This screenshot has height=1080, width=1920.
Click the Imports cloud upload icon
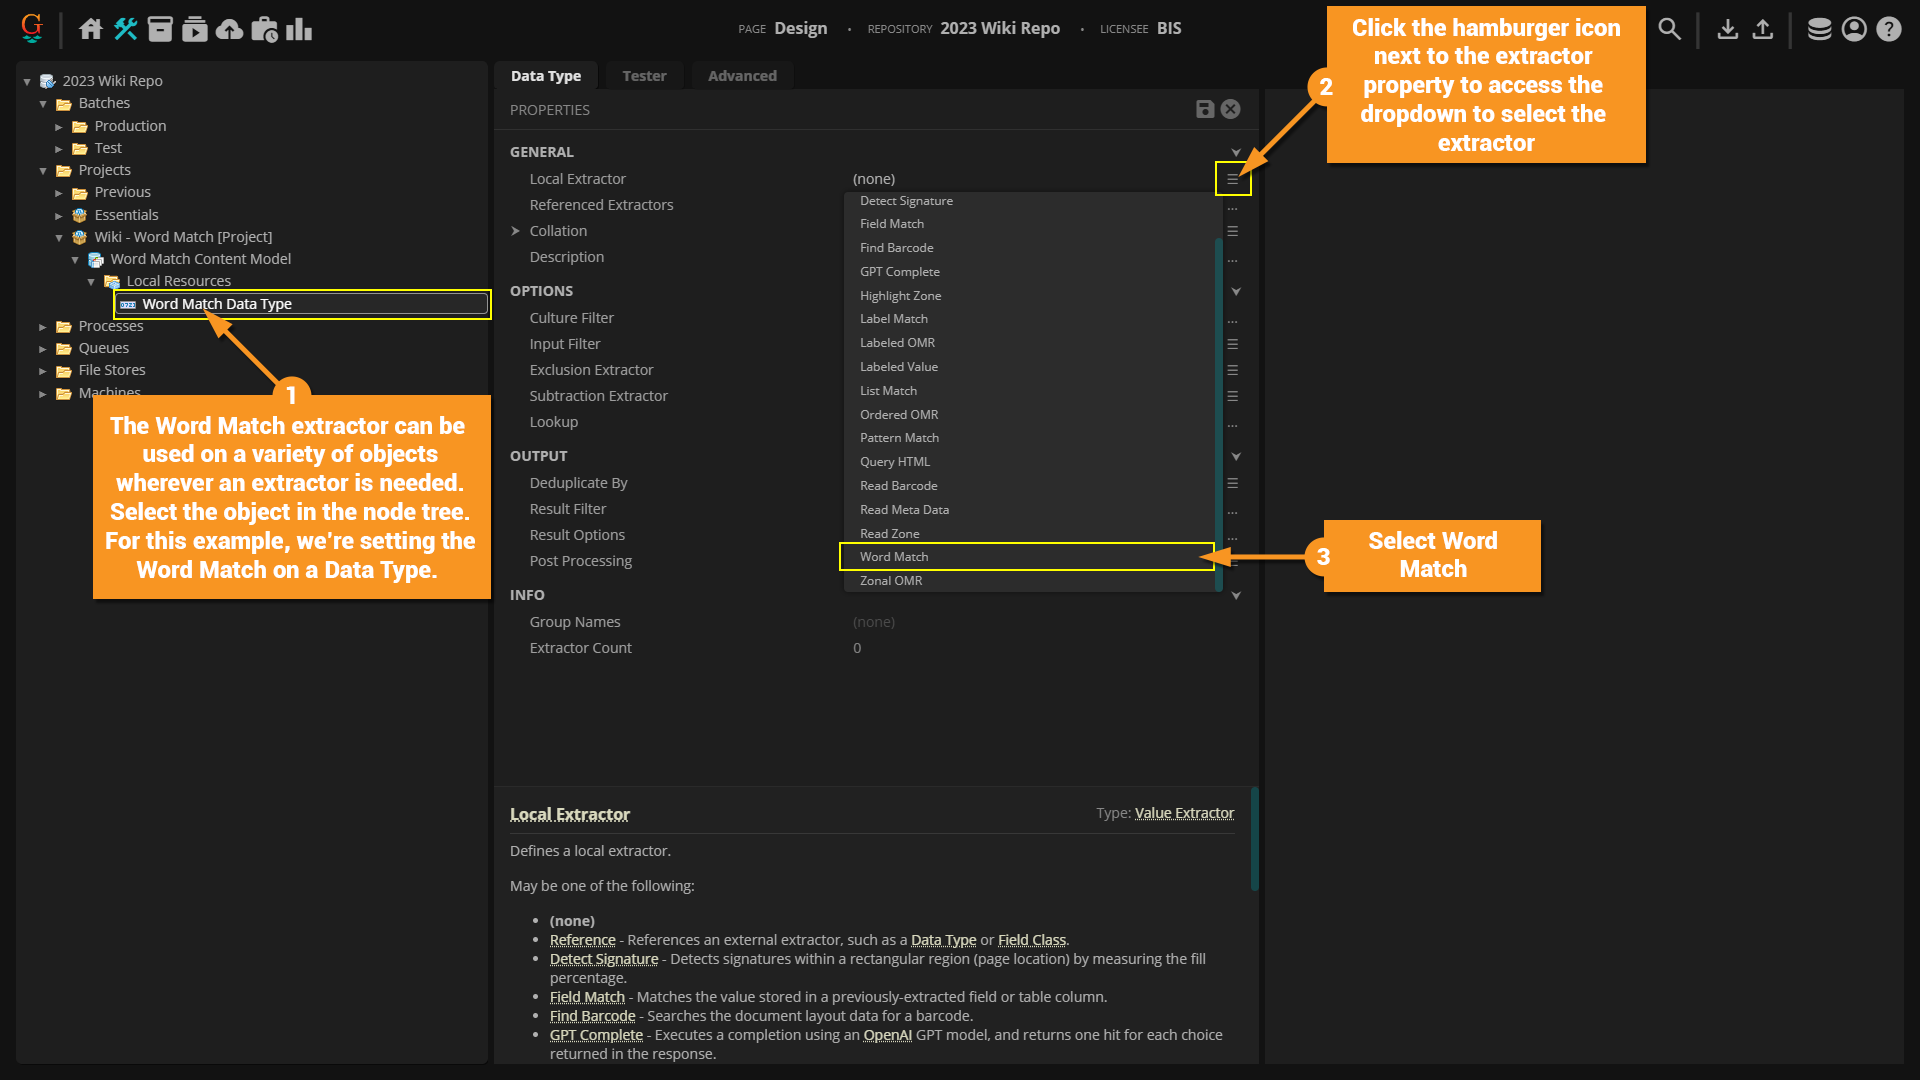pyautogui.click(x=230, y=29)
